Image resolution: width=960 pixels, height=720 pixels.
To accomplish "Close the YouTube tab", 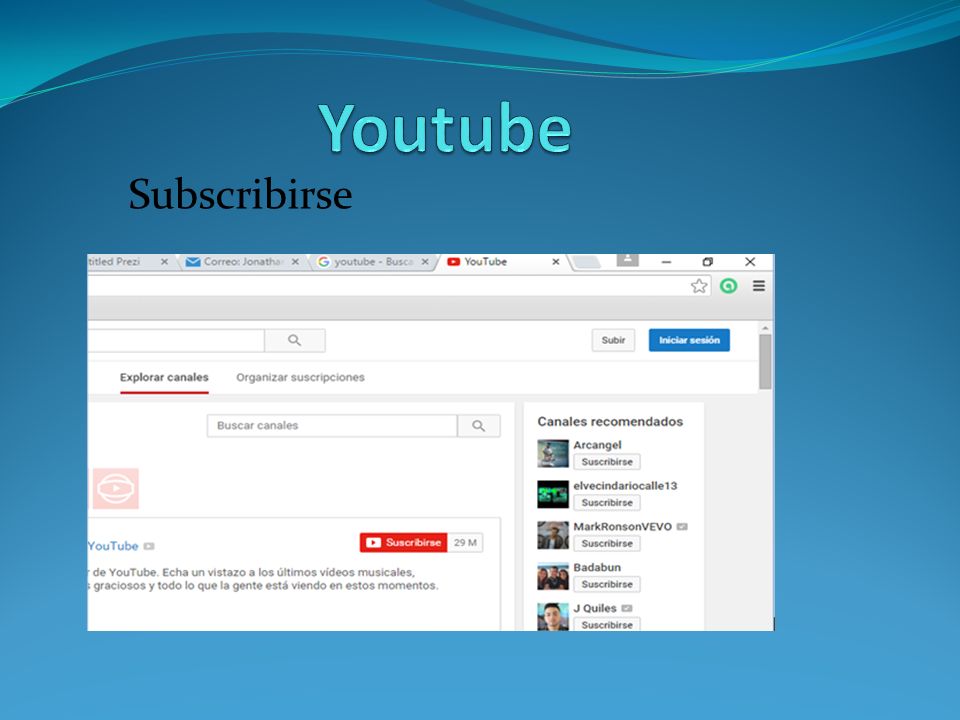I will click(x=555, y=261).
